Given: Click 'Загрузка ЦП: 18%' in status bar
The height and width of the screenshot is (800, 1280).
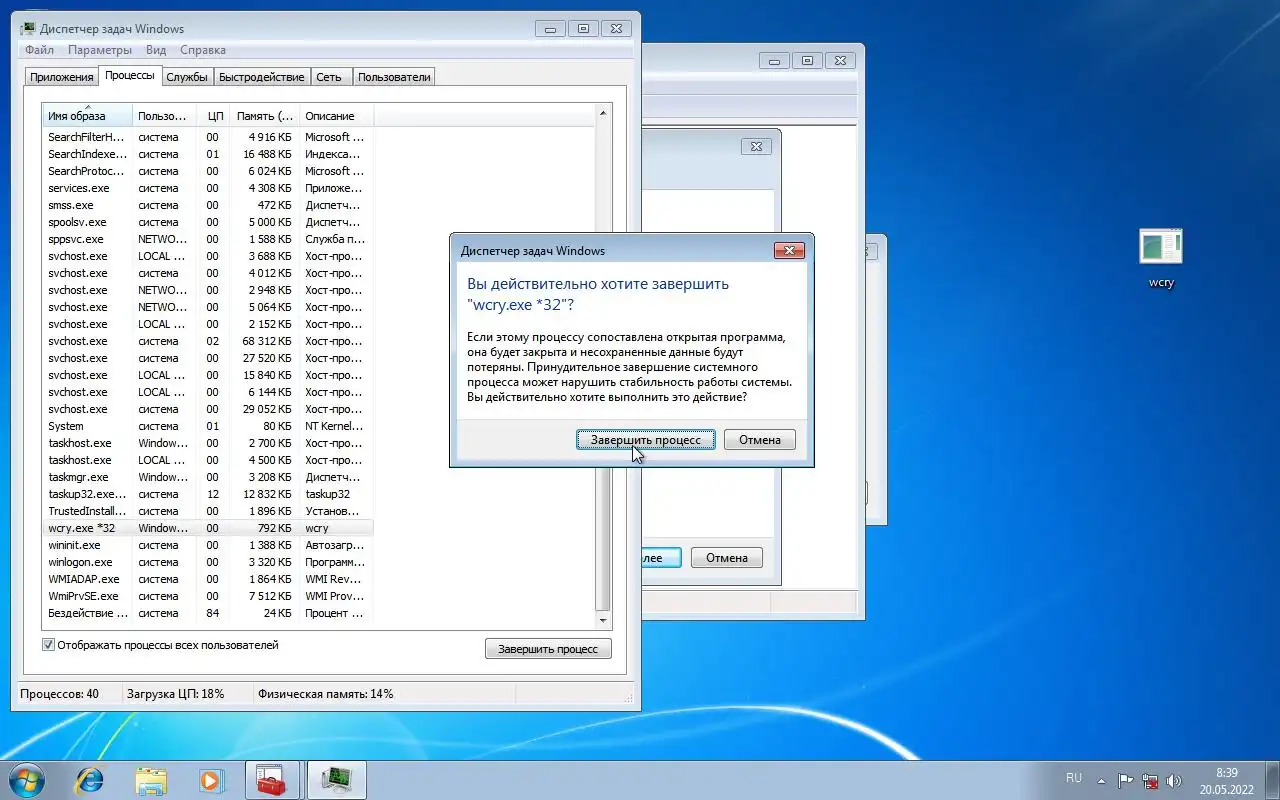Looking at the screenshot, I should [x=175, y=693].
